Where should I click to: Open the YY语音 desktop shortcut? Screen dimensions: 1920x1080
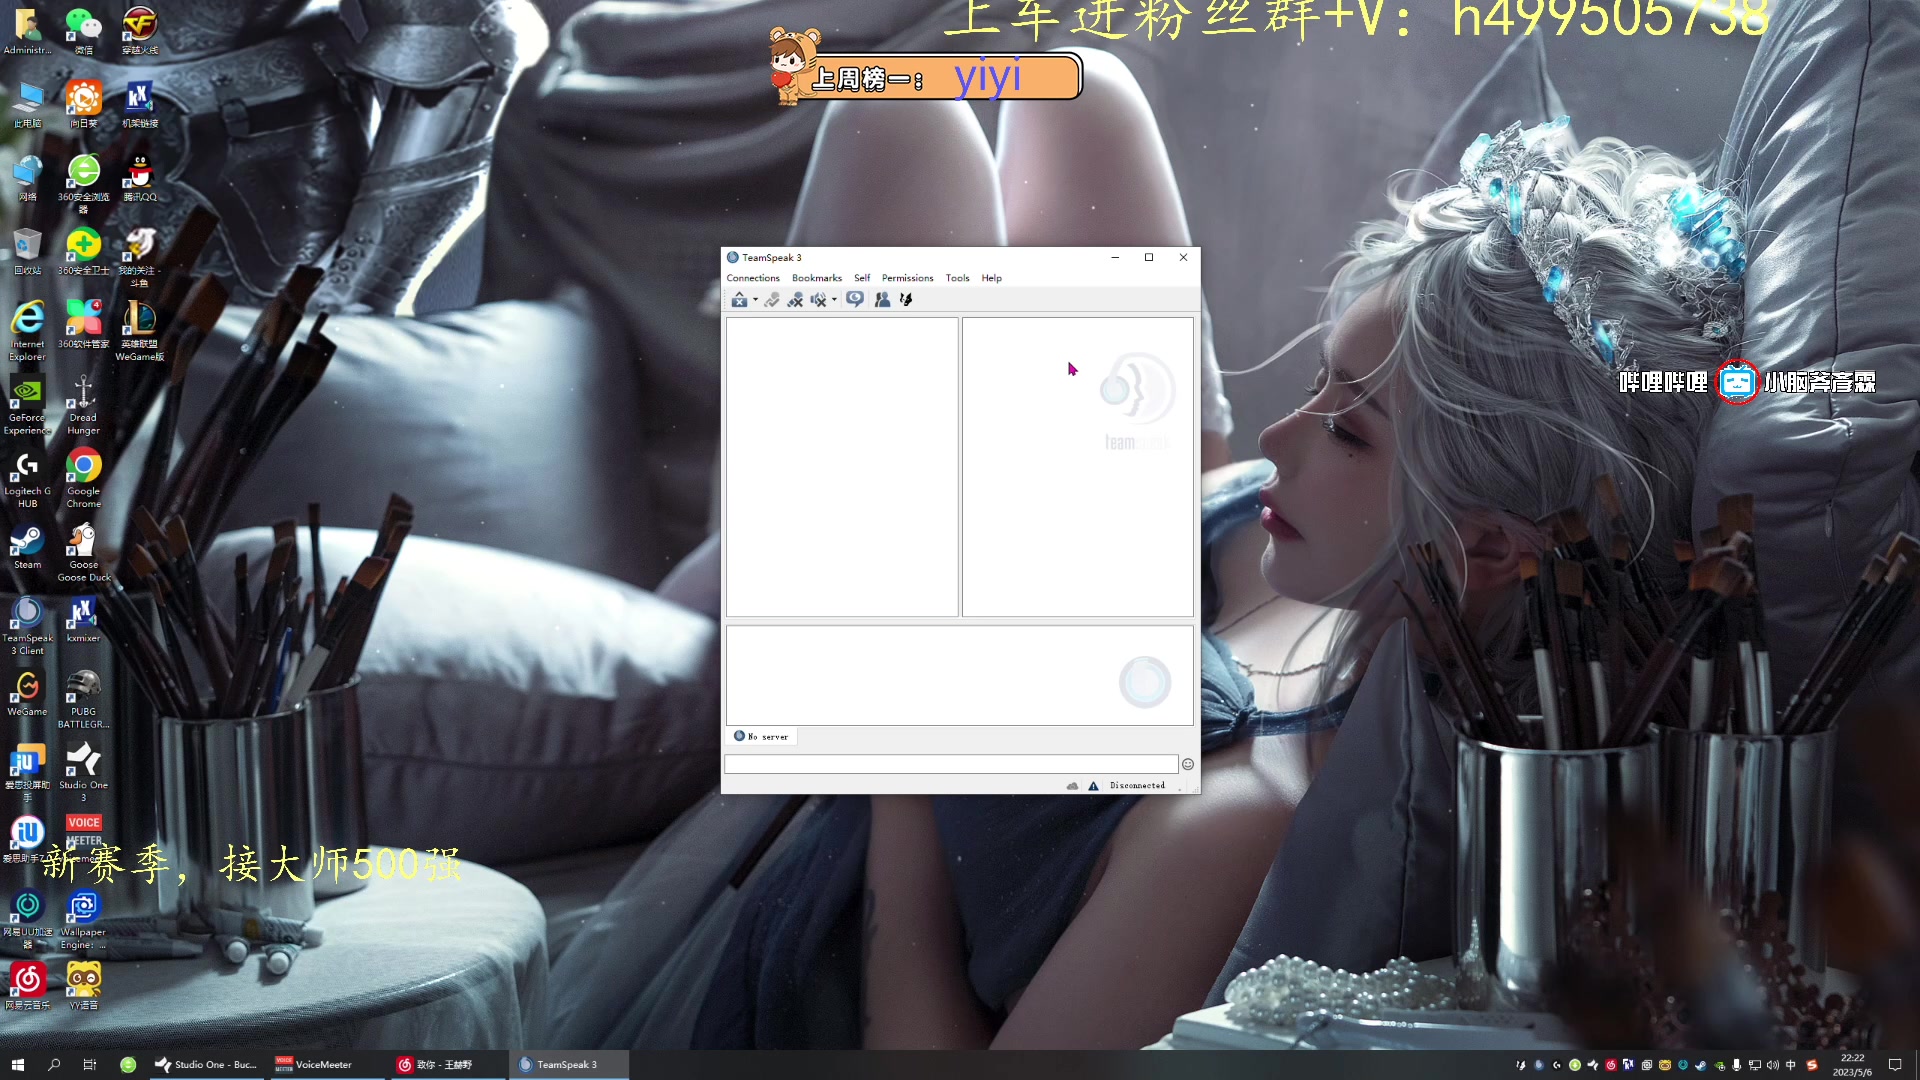[x=84, y=986]
